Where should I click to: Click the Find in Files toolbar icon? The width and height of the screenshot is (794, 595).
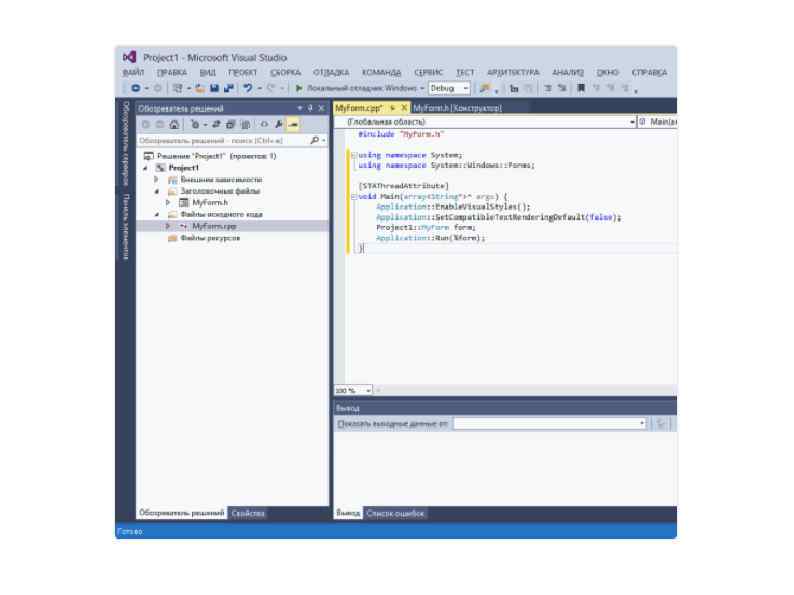(485, 88)
